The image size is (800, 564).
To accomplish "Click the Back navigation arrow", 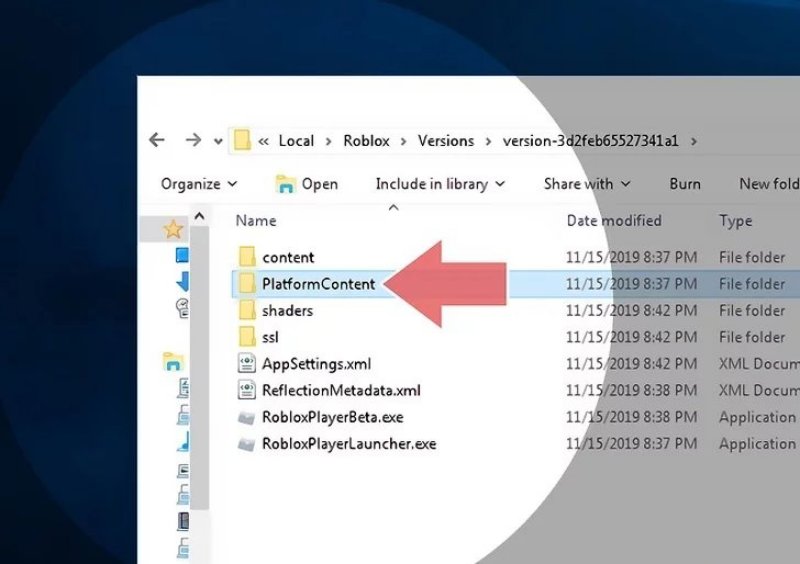I will click(157, 140).
